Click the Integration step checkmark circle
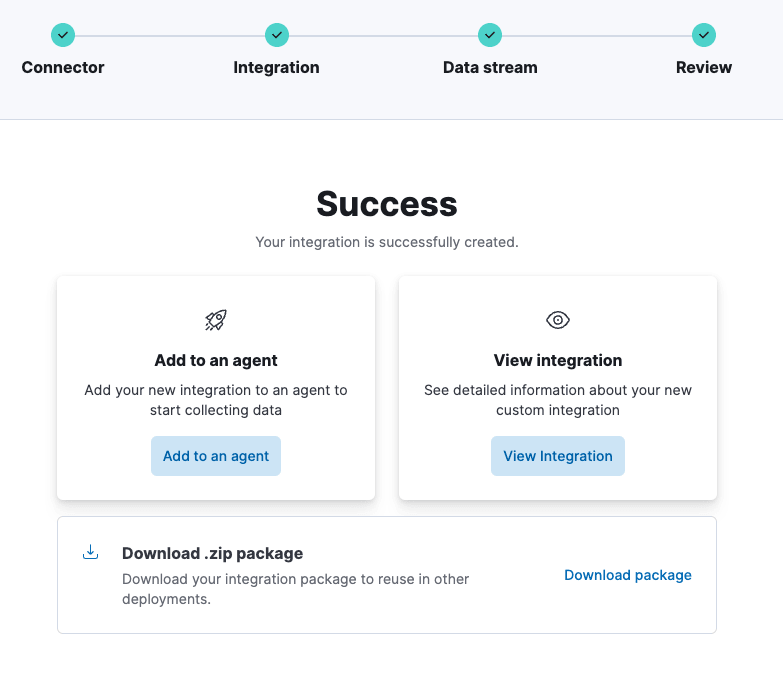Screen dimensions: 783x693 [x=277, y=35]
